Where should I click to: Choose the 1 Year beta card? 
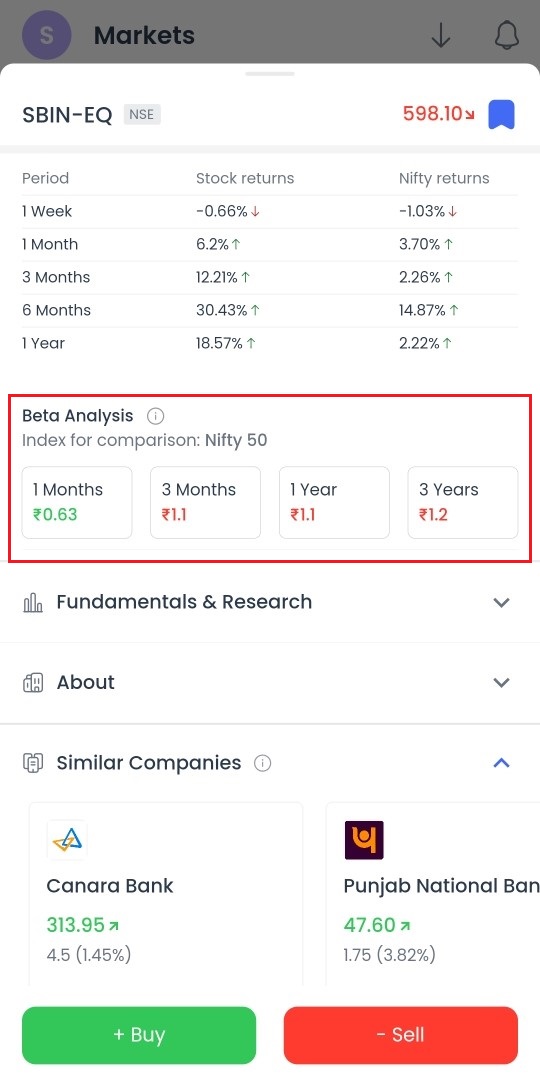tap(334, 503)
